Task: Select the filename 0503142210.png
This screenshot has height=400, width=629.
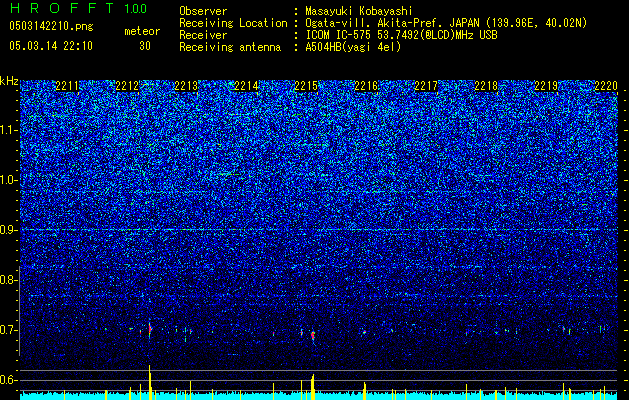Action: click(51, 26)
